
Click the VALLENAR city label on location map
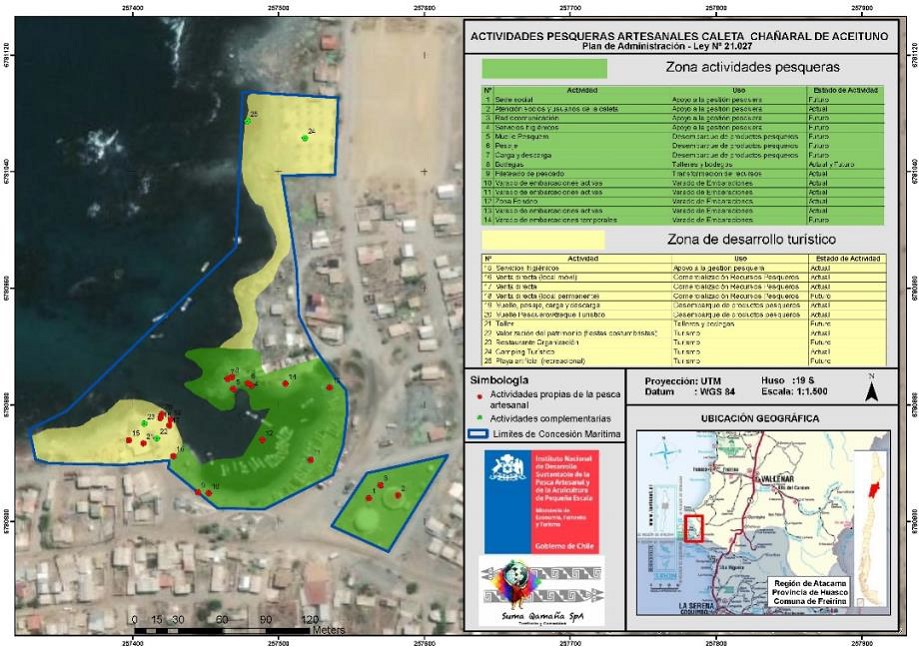777,479
